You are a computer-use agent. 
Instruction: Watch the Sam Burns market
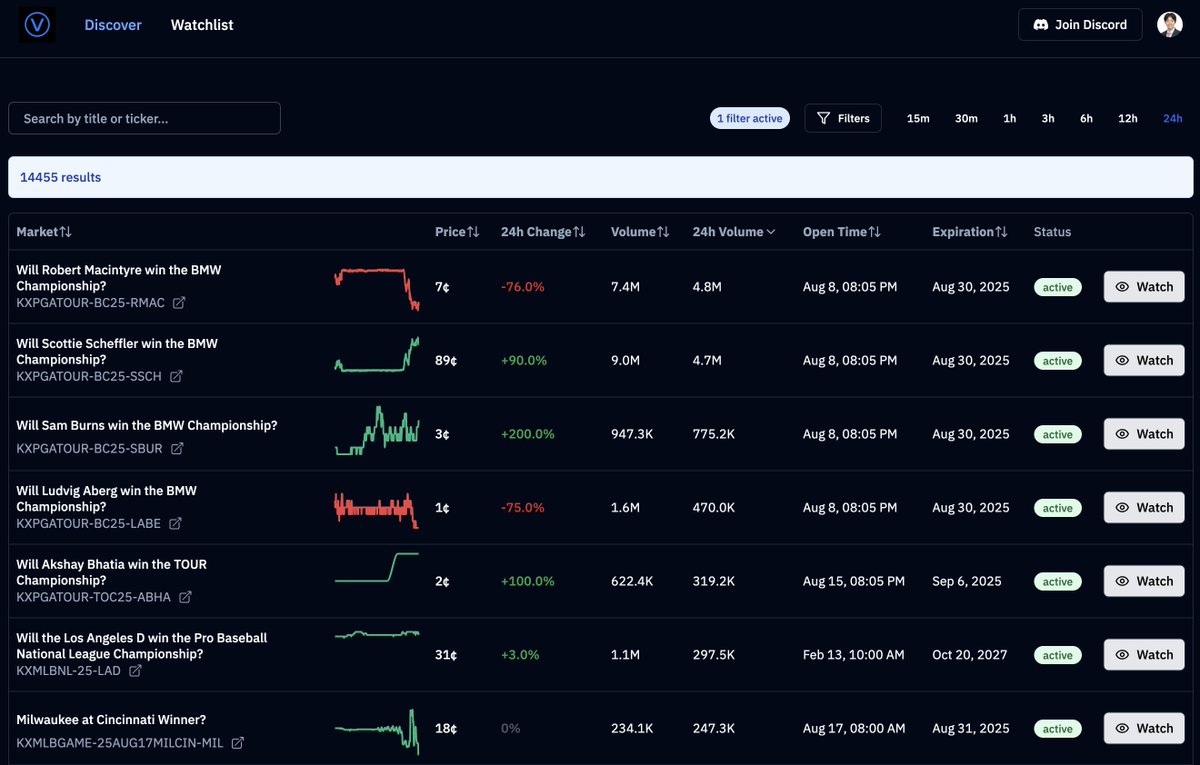(1144, 434)
